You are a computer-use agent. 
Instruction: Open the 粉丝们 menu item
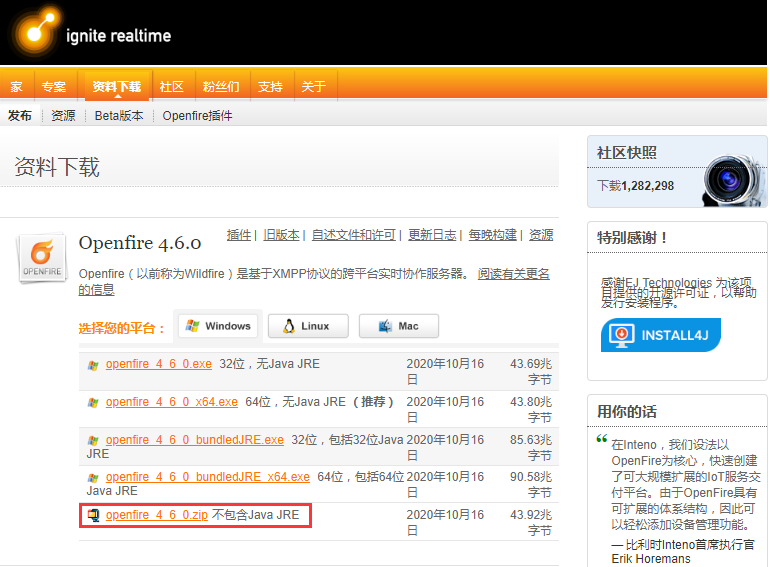tap(221, 86)
